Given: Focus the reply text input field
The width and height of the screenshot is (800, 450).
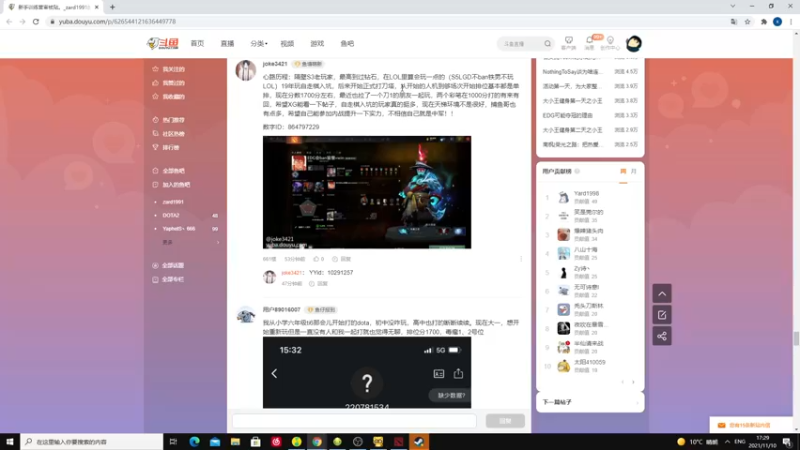Looking at the screenshot, I should [x=354, y=421].
